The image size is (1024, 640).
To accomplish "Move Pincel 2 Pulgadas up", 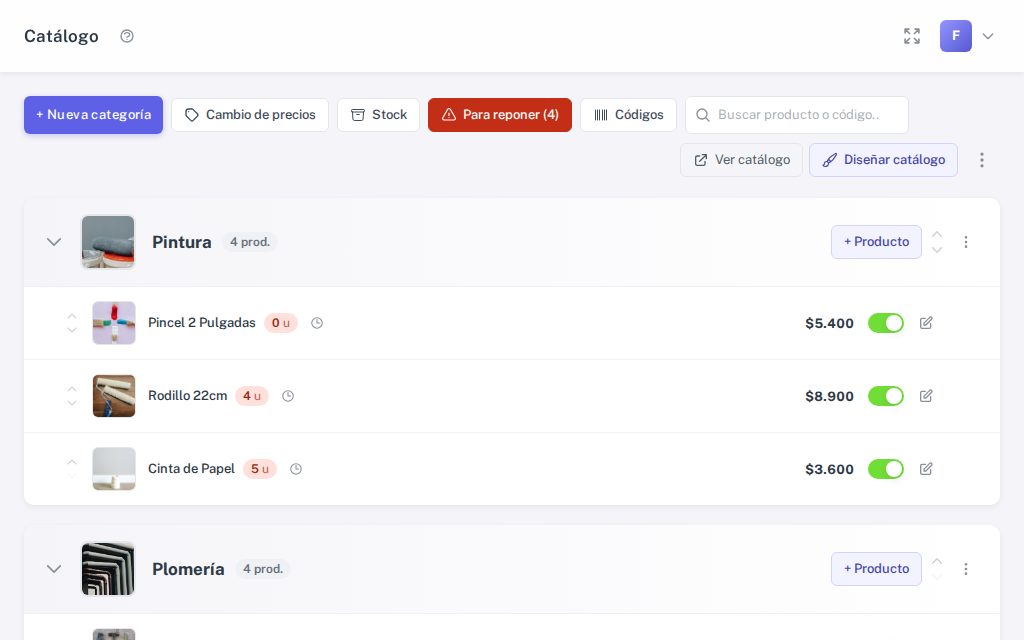I will click(x=72, y=316).
